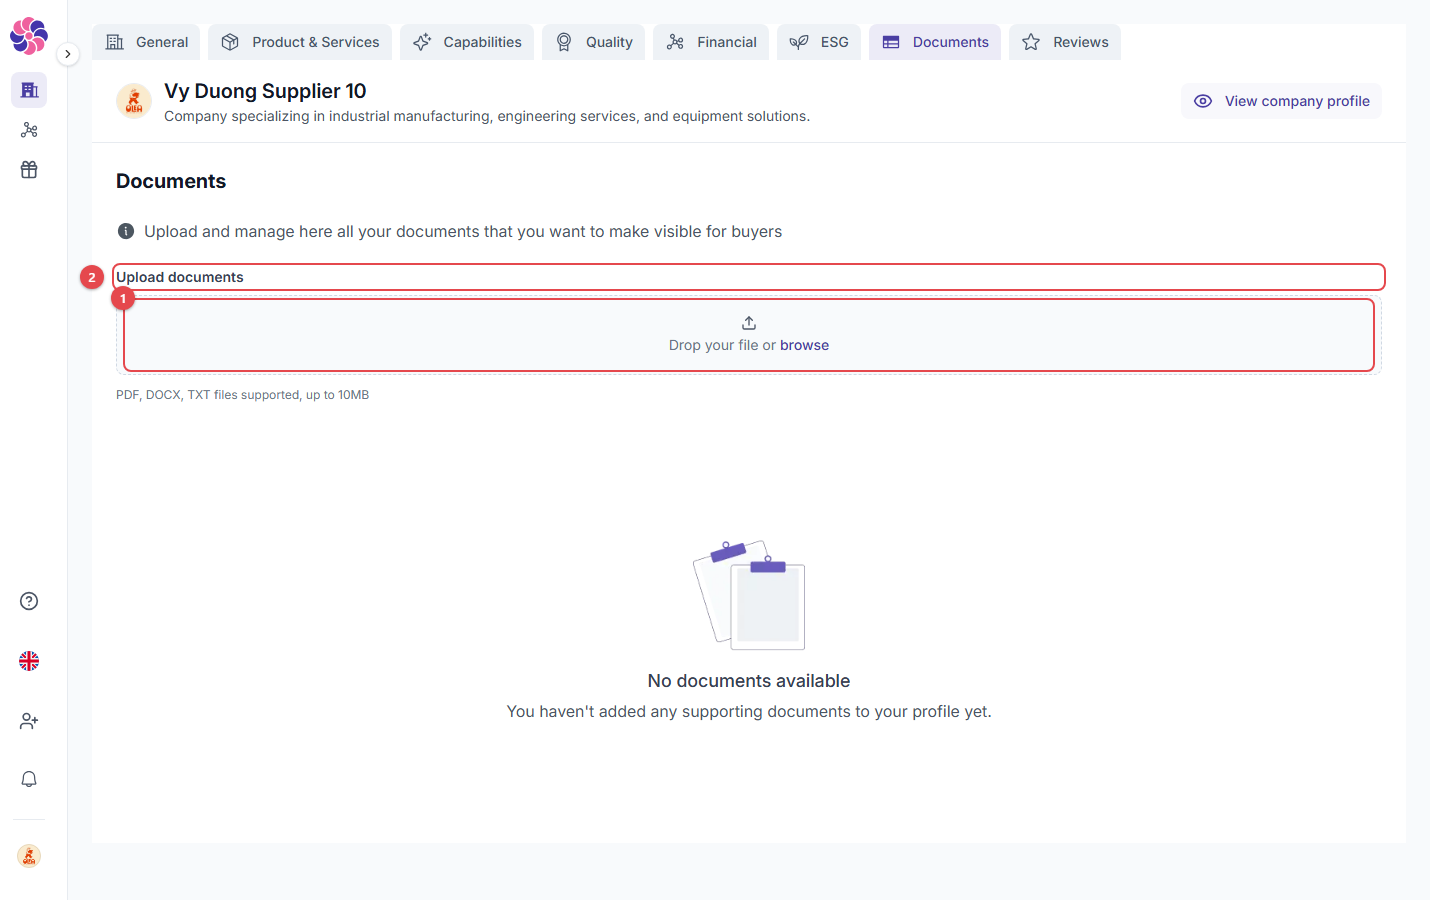Switch to the General tab
The height and width of the screenshot is (900, 1440).
[x=146, y=42]
